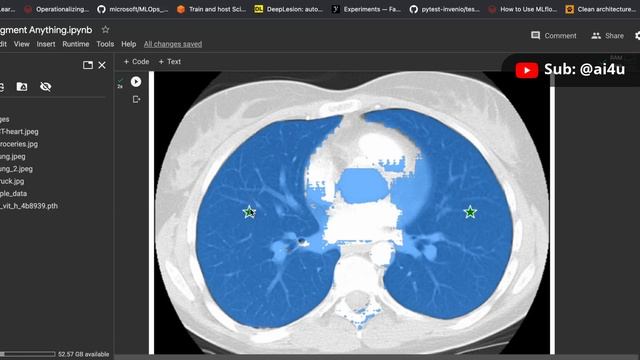Select the groceries.jpg file
This screenshot has width=640, height=360.
[19, 144]
